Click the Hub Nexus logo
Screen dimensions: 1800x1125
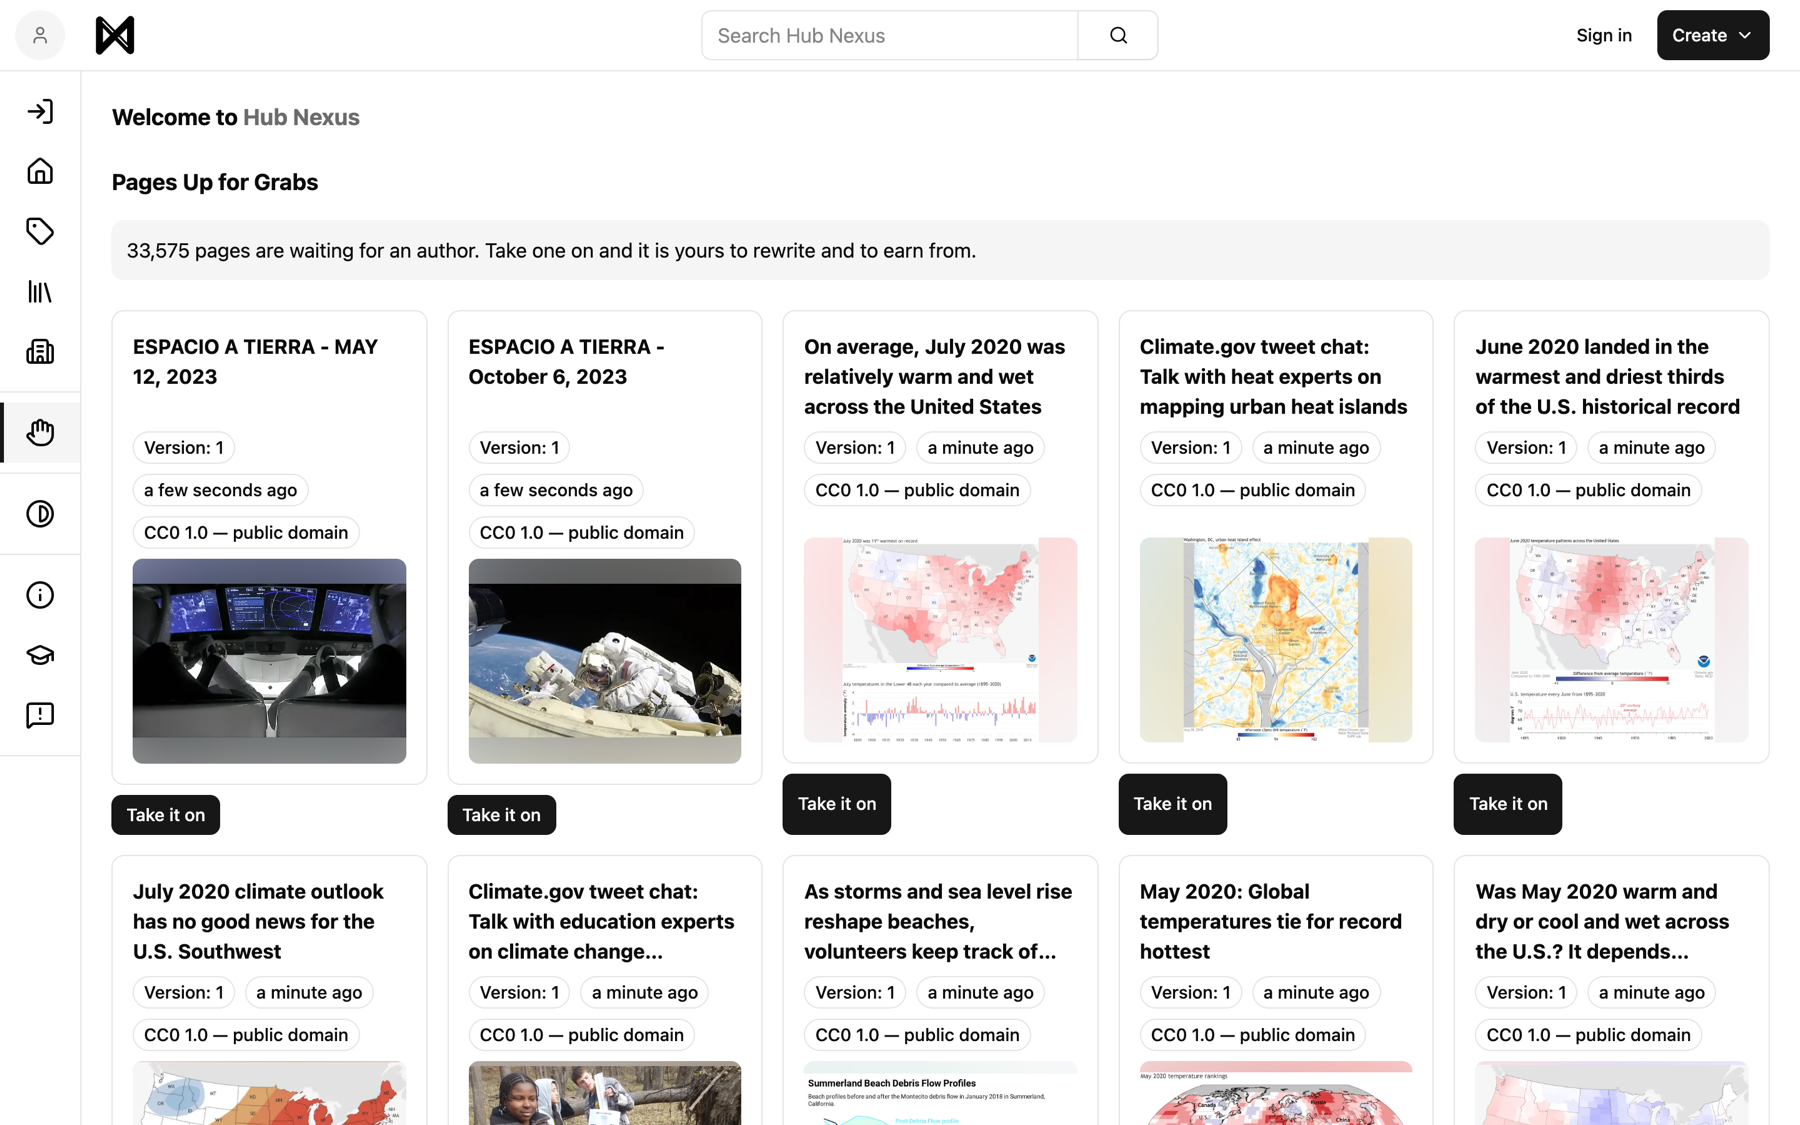click(x=115, y=35)
